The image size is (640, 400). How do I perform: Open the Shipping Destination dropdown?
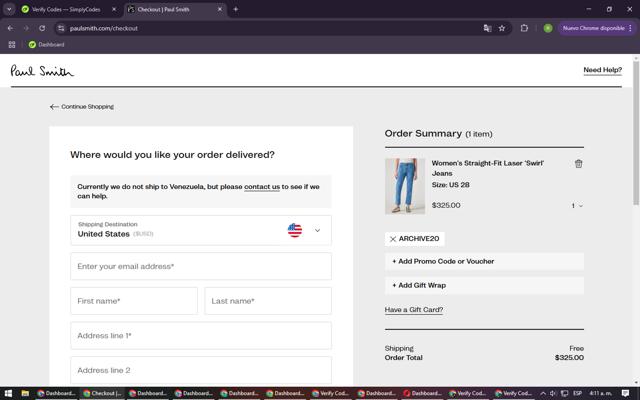coord(201,230)
